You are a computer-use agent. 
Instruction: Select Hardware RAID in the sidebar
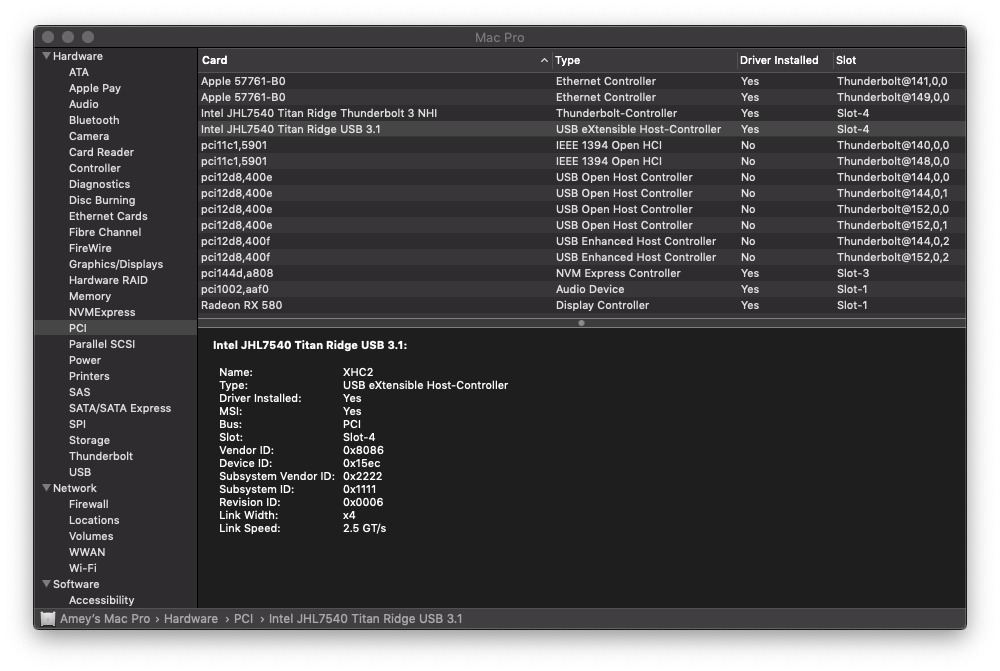[108, 279]
